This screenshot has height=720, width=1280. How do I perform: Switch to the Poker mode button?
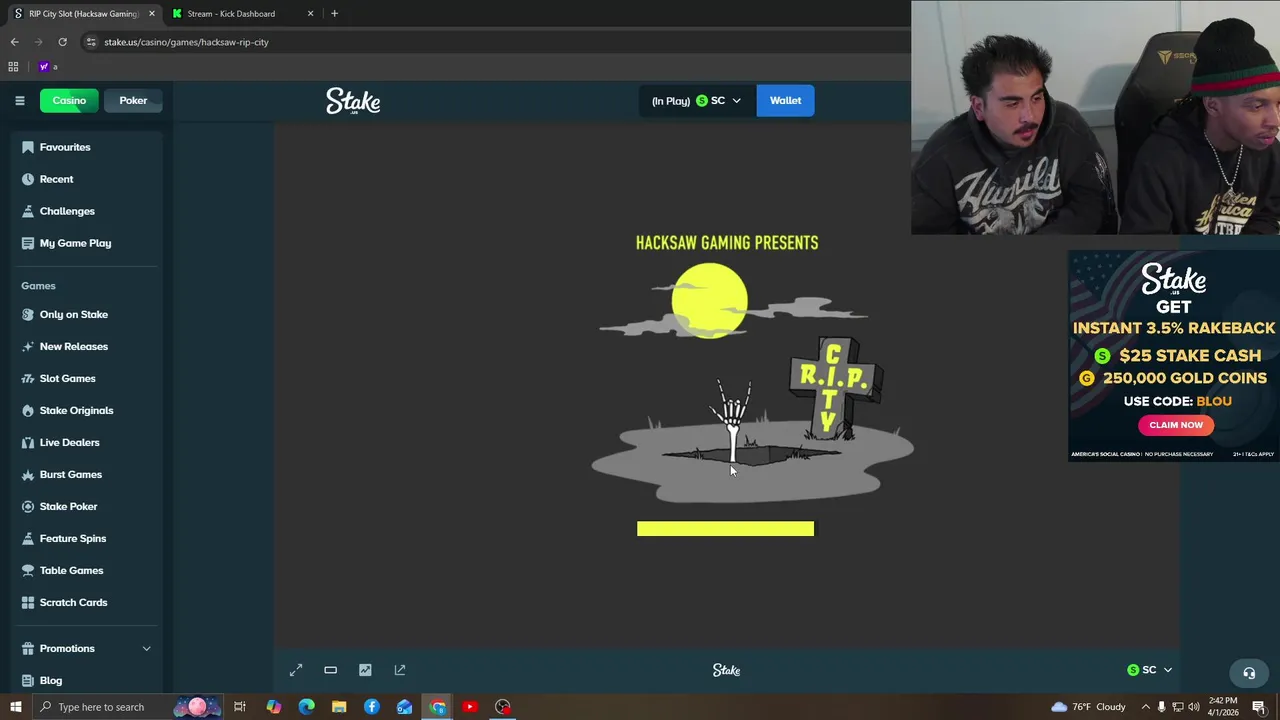point(133,100)
